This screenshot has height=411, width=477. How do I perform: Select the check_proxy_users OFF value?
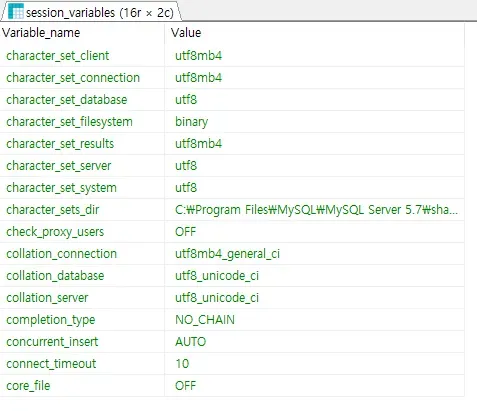pos(185,232)
